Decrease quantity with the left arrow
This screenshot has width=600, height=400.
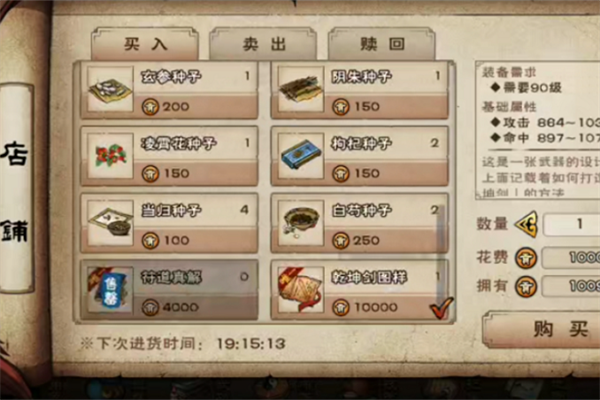pyautogui.click(x=527, y=224)
